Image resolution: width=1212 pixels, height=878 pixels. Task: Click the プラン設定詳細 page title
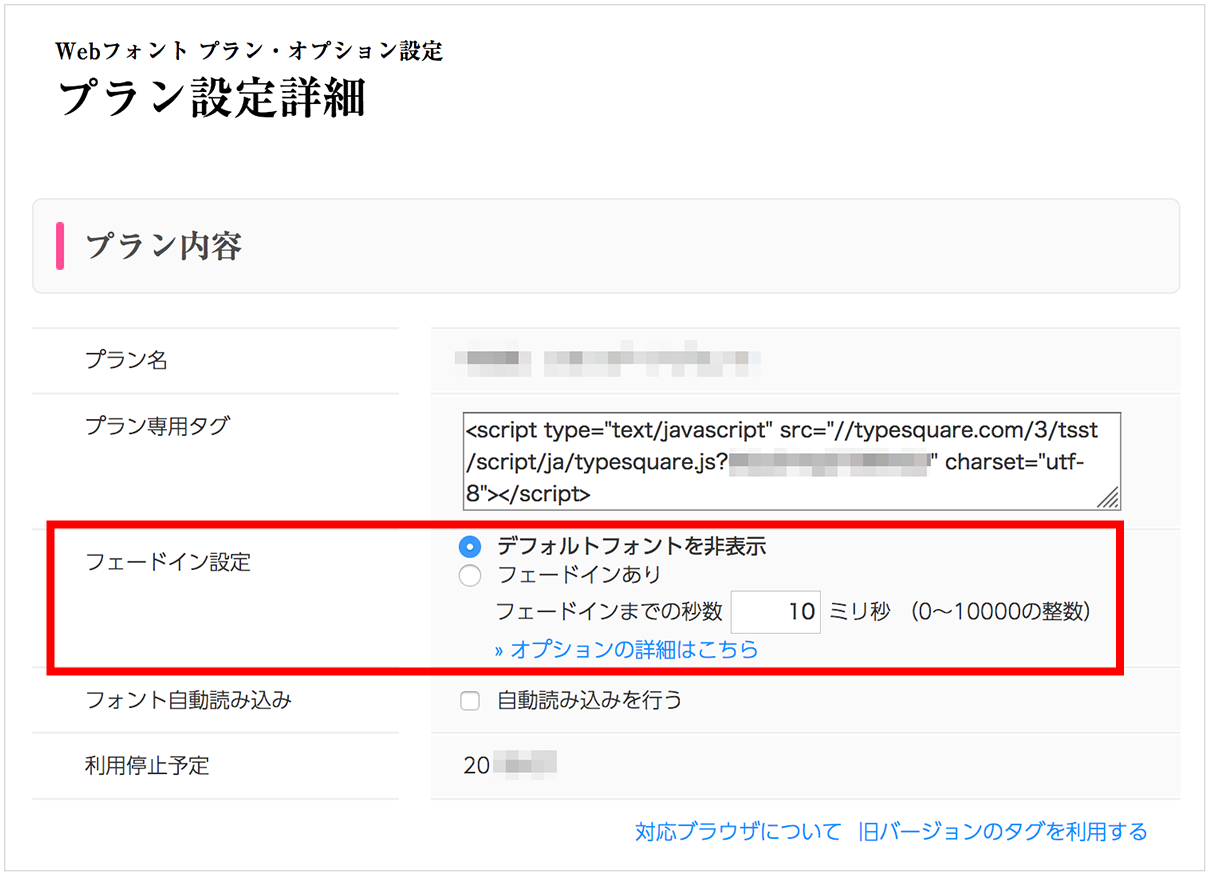(x=212, y=100)
